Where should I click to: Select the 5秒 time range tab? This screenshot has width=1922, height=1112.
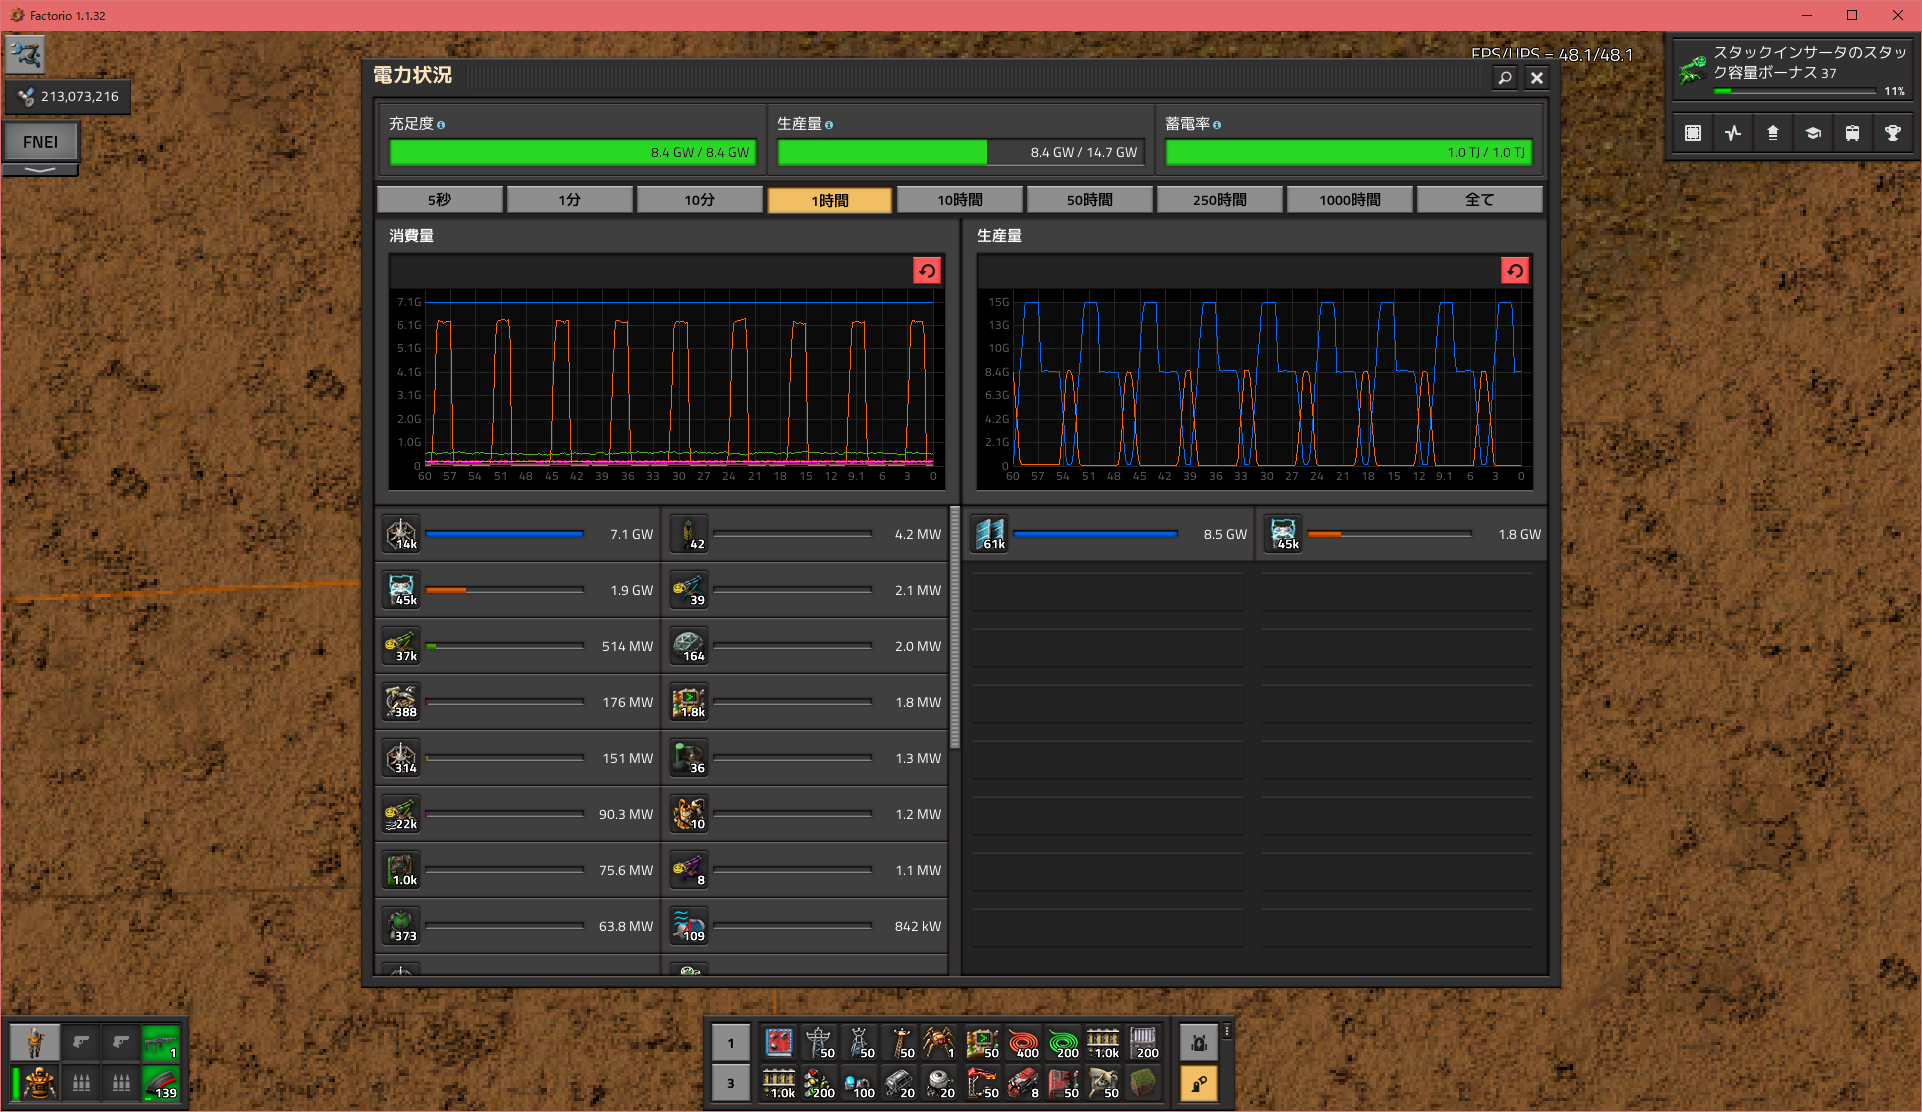click(440, 200)
